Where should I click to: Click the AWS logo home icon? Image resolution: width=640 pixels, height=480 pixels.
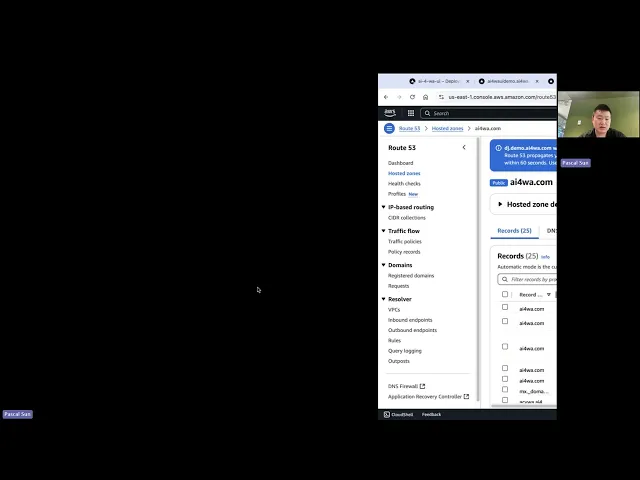coord(390,113)
